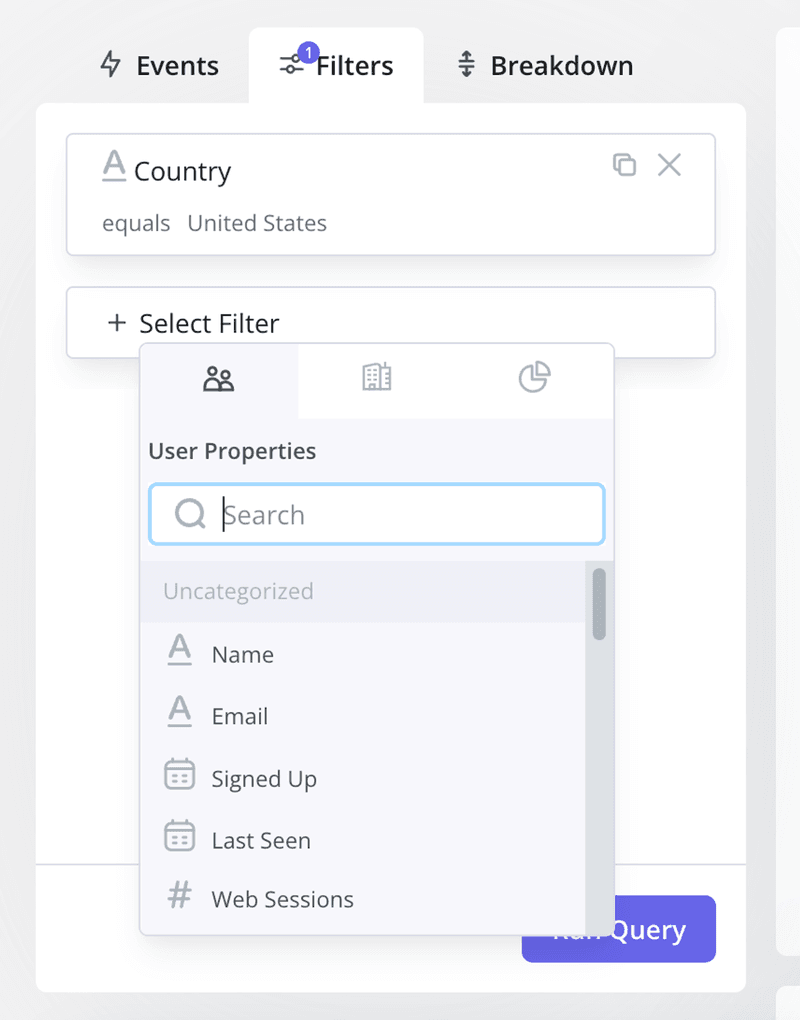Click the magnifier icon in the search box
Viewport: 800px width, 1020px height.
(x=188, y=513)
